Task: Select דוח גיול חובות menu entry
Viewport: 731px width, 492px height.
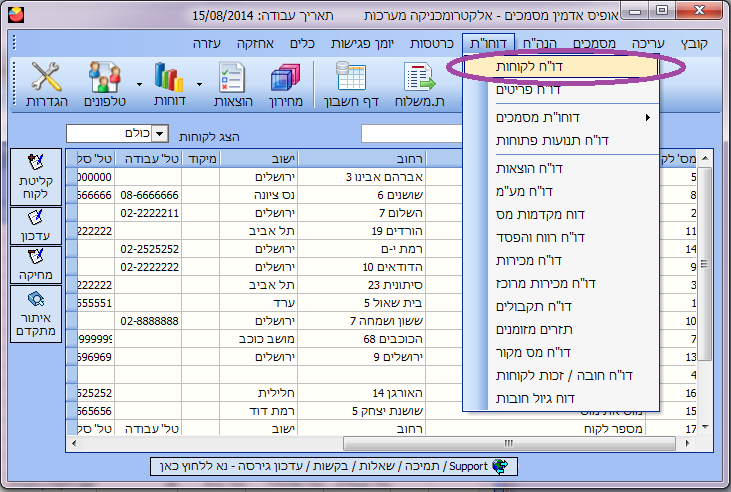Action: click(561, 398)
